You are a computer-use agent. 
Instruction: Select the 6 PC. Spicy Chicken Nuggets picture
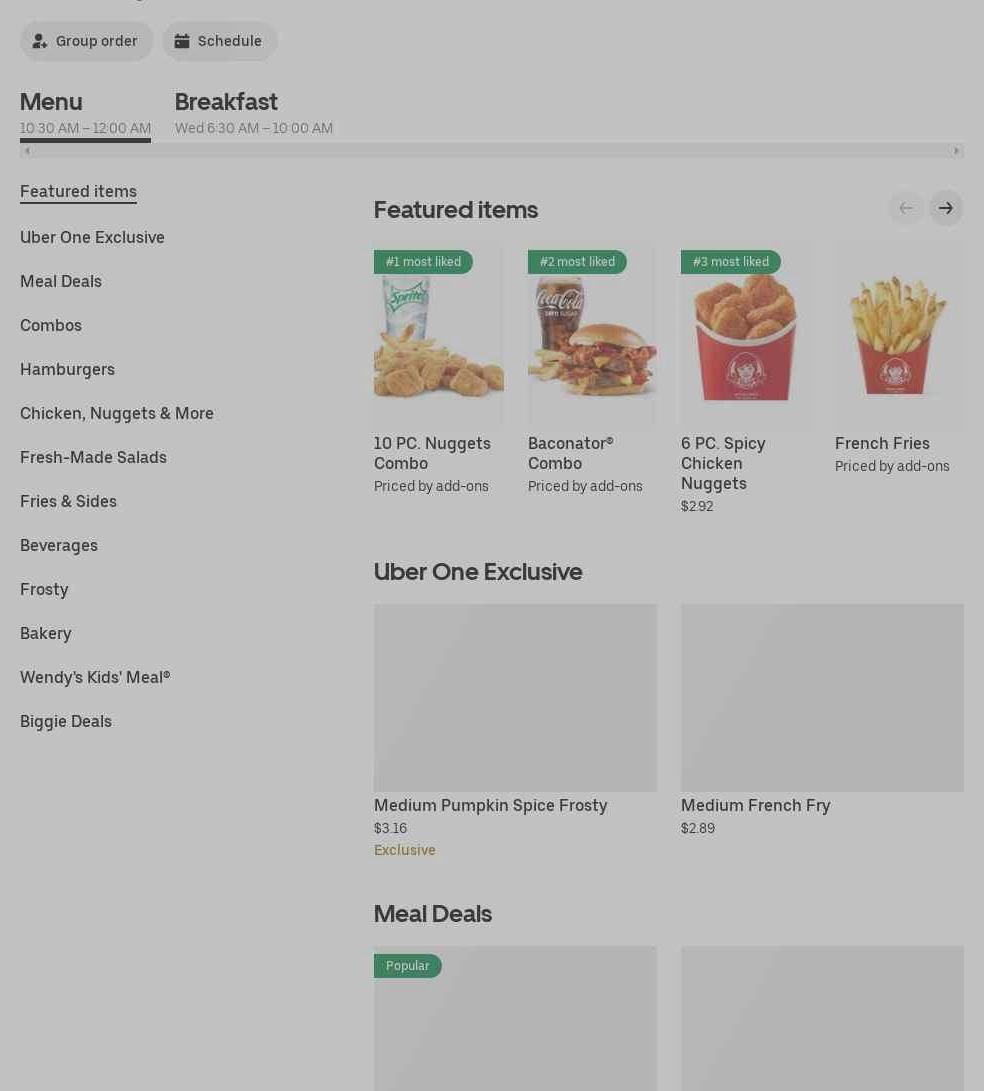click(x=746, y=335)
